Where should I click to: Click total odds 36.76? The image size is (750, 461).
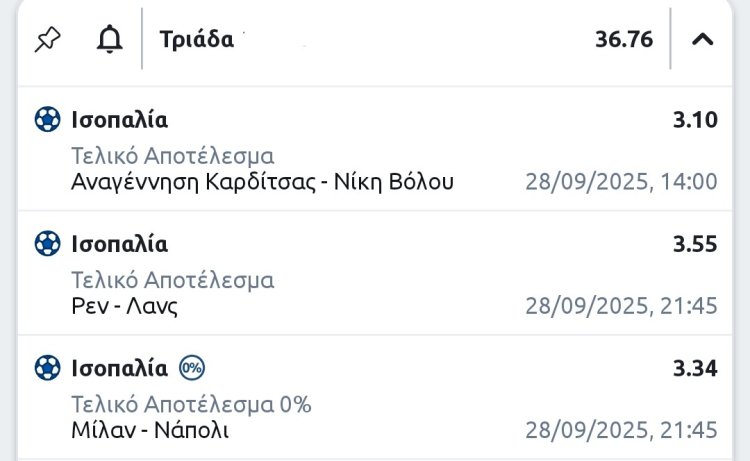pos(624,40)
